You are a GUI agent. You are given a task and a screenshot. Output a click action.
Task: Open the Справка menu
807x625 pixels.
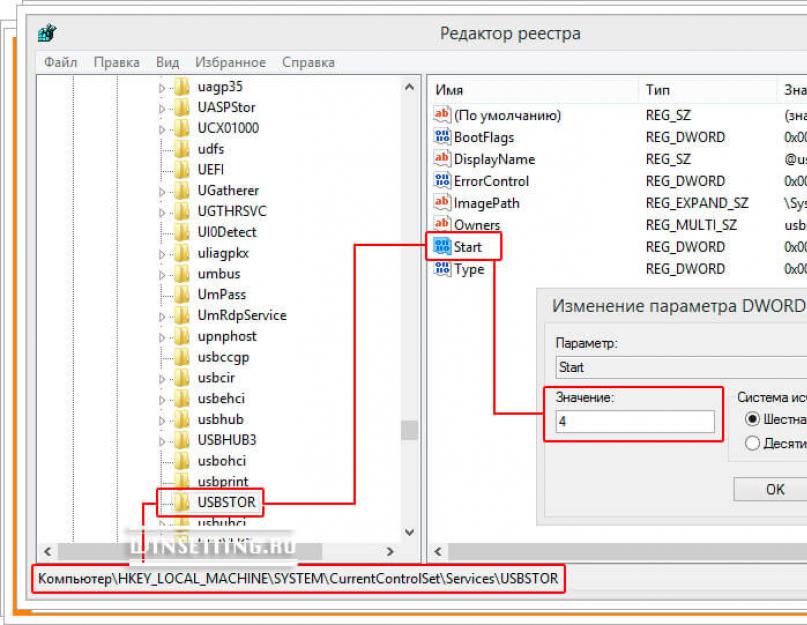tap(308, 62)
